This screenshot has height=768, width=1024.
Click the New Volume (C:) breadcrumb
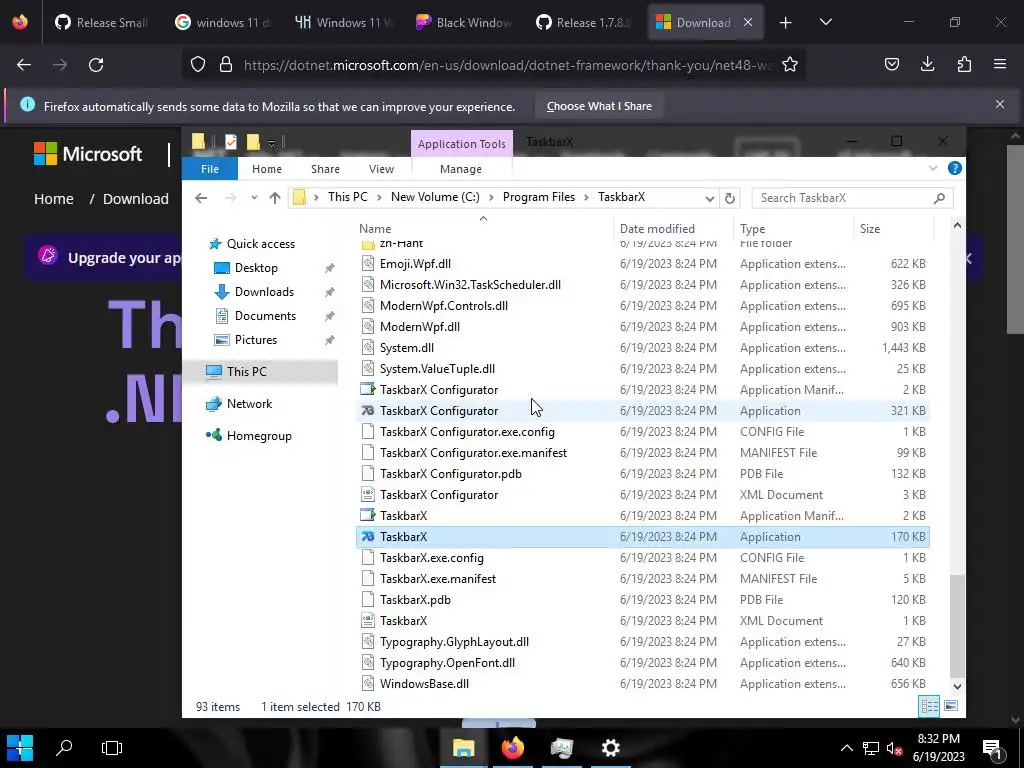tap(435, 197)
